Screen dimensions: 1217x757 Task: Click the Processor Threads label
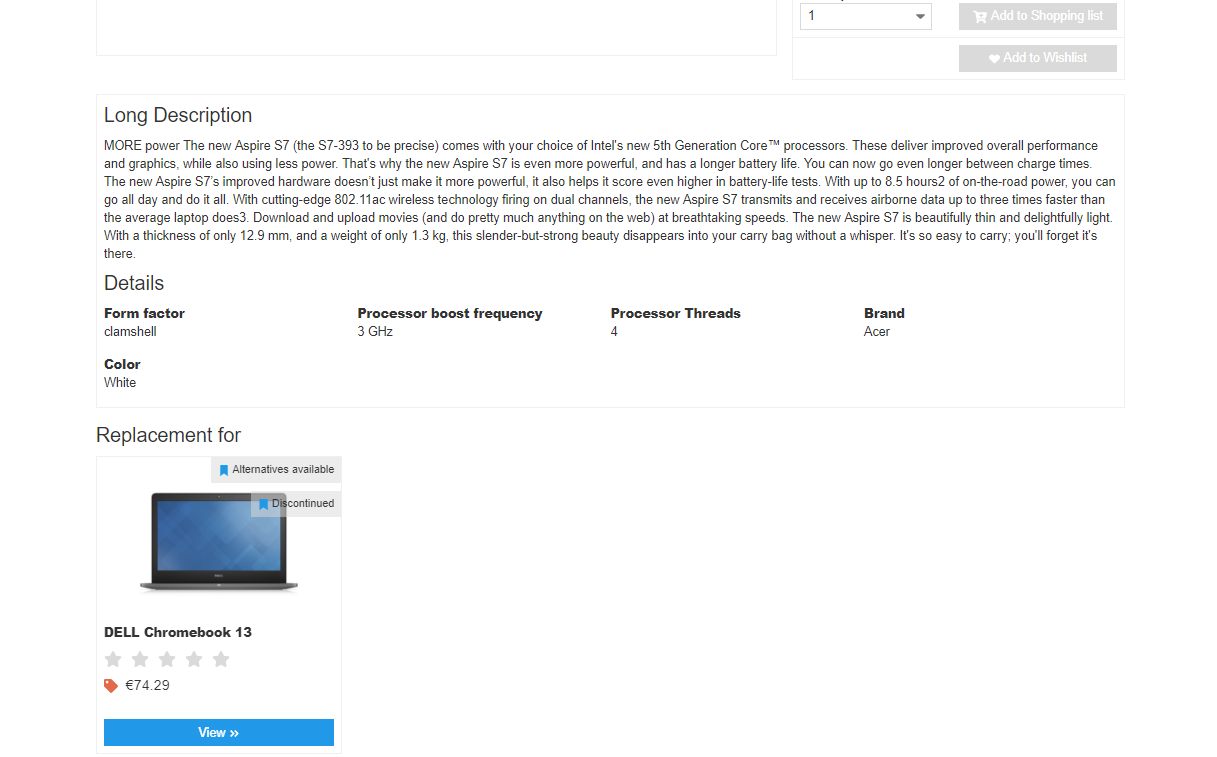(x=676, y=313)
